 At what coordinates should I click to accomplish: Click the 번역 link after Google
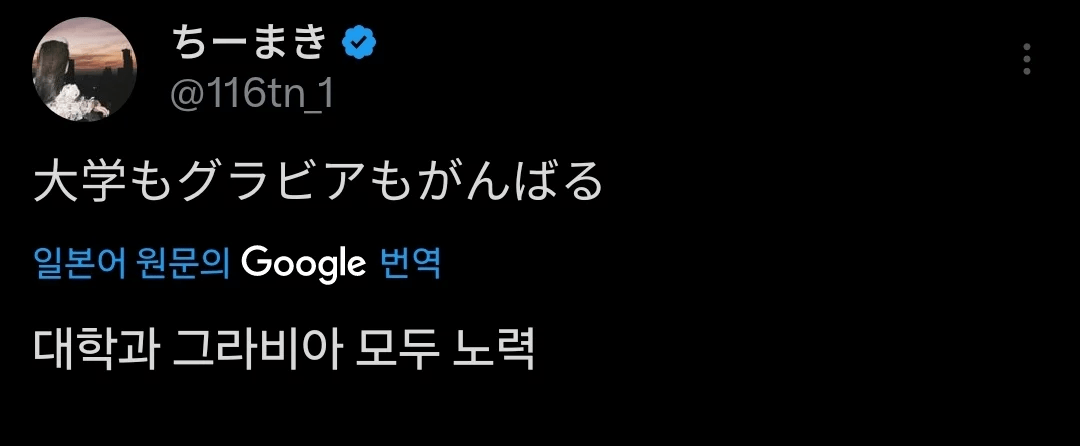point(411,263)
